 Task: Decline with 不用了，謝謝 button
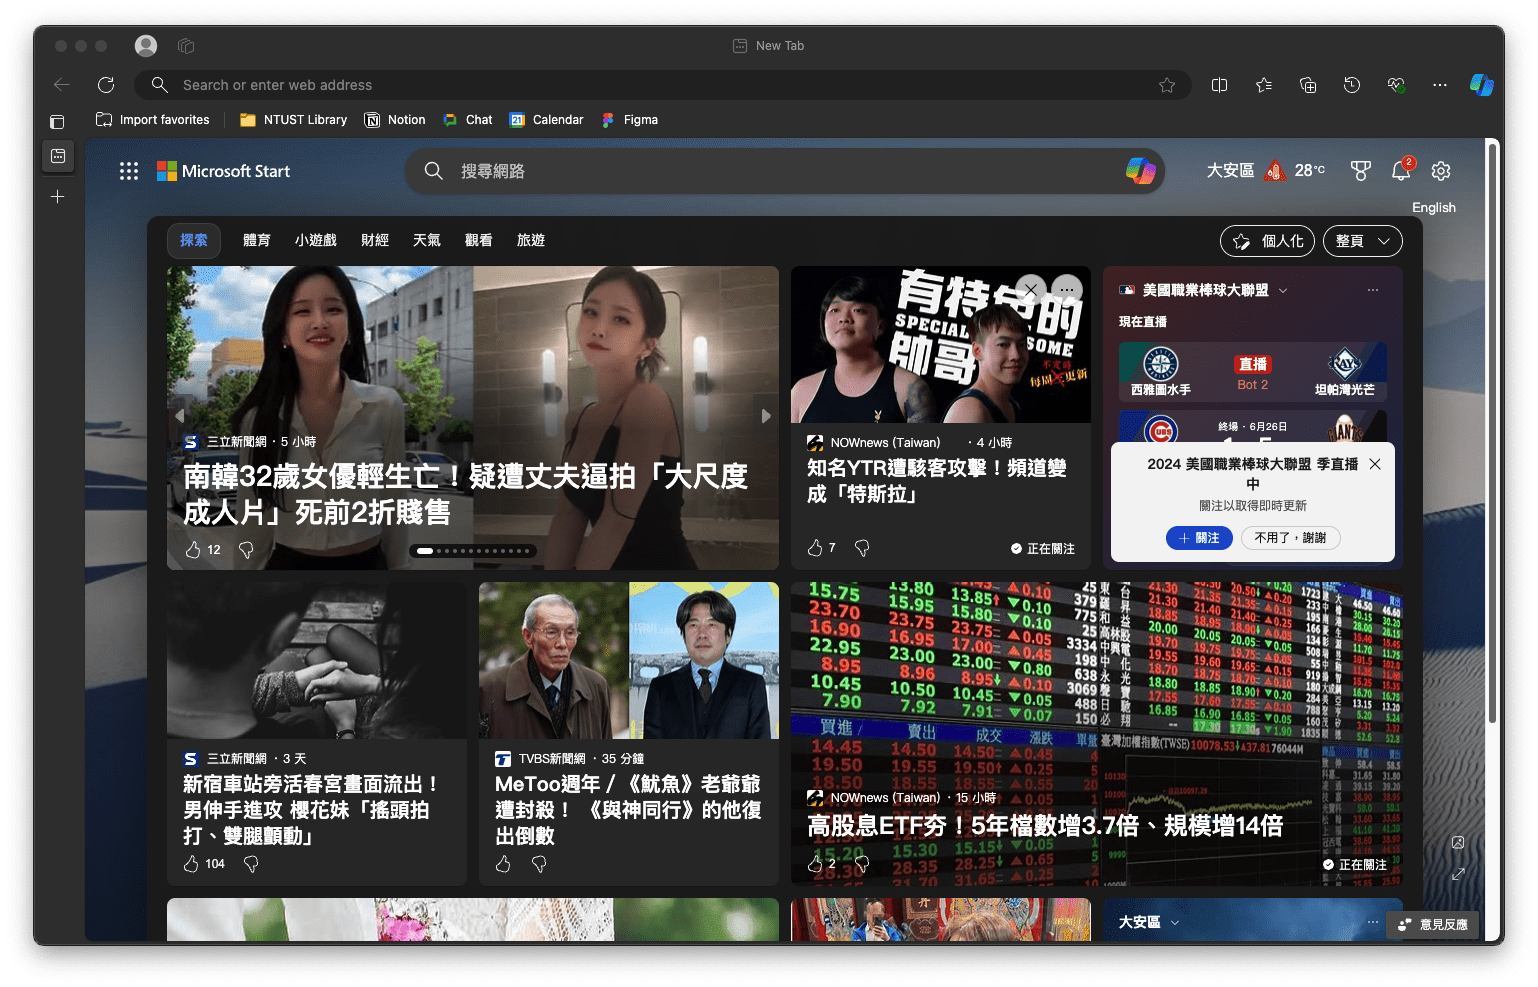1291,538
